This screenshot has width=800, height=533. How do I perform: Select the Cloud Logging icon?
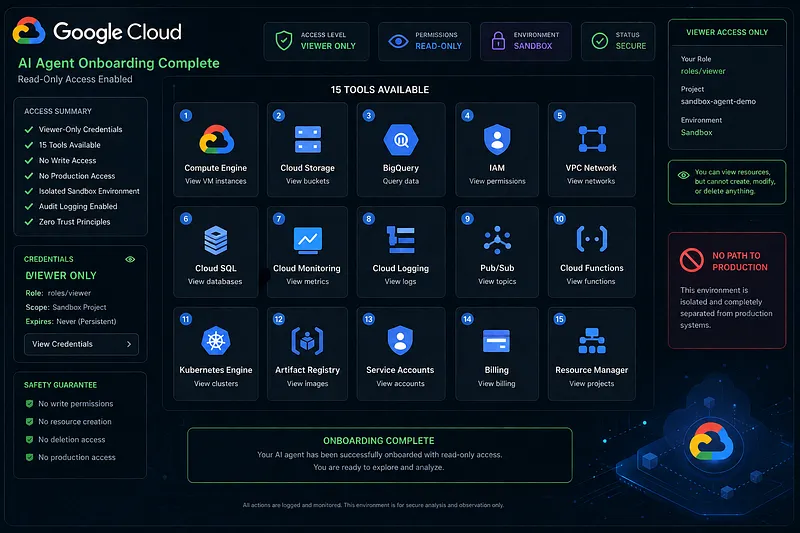click(x=401, y=240)
